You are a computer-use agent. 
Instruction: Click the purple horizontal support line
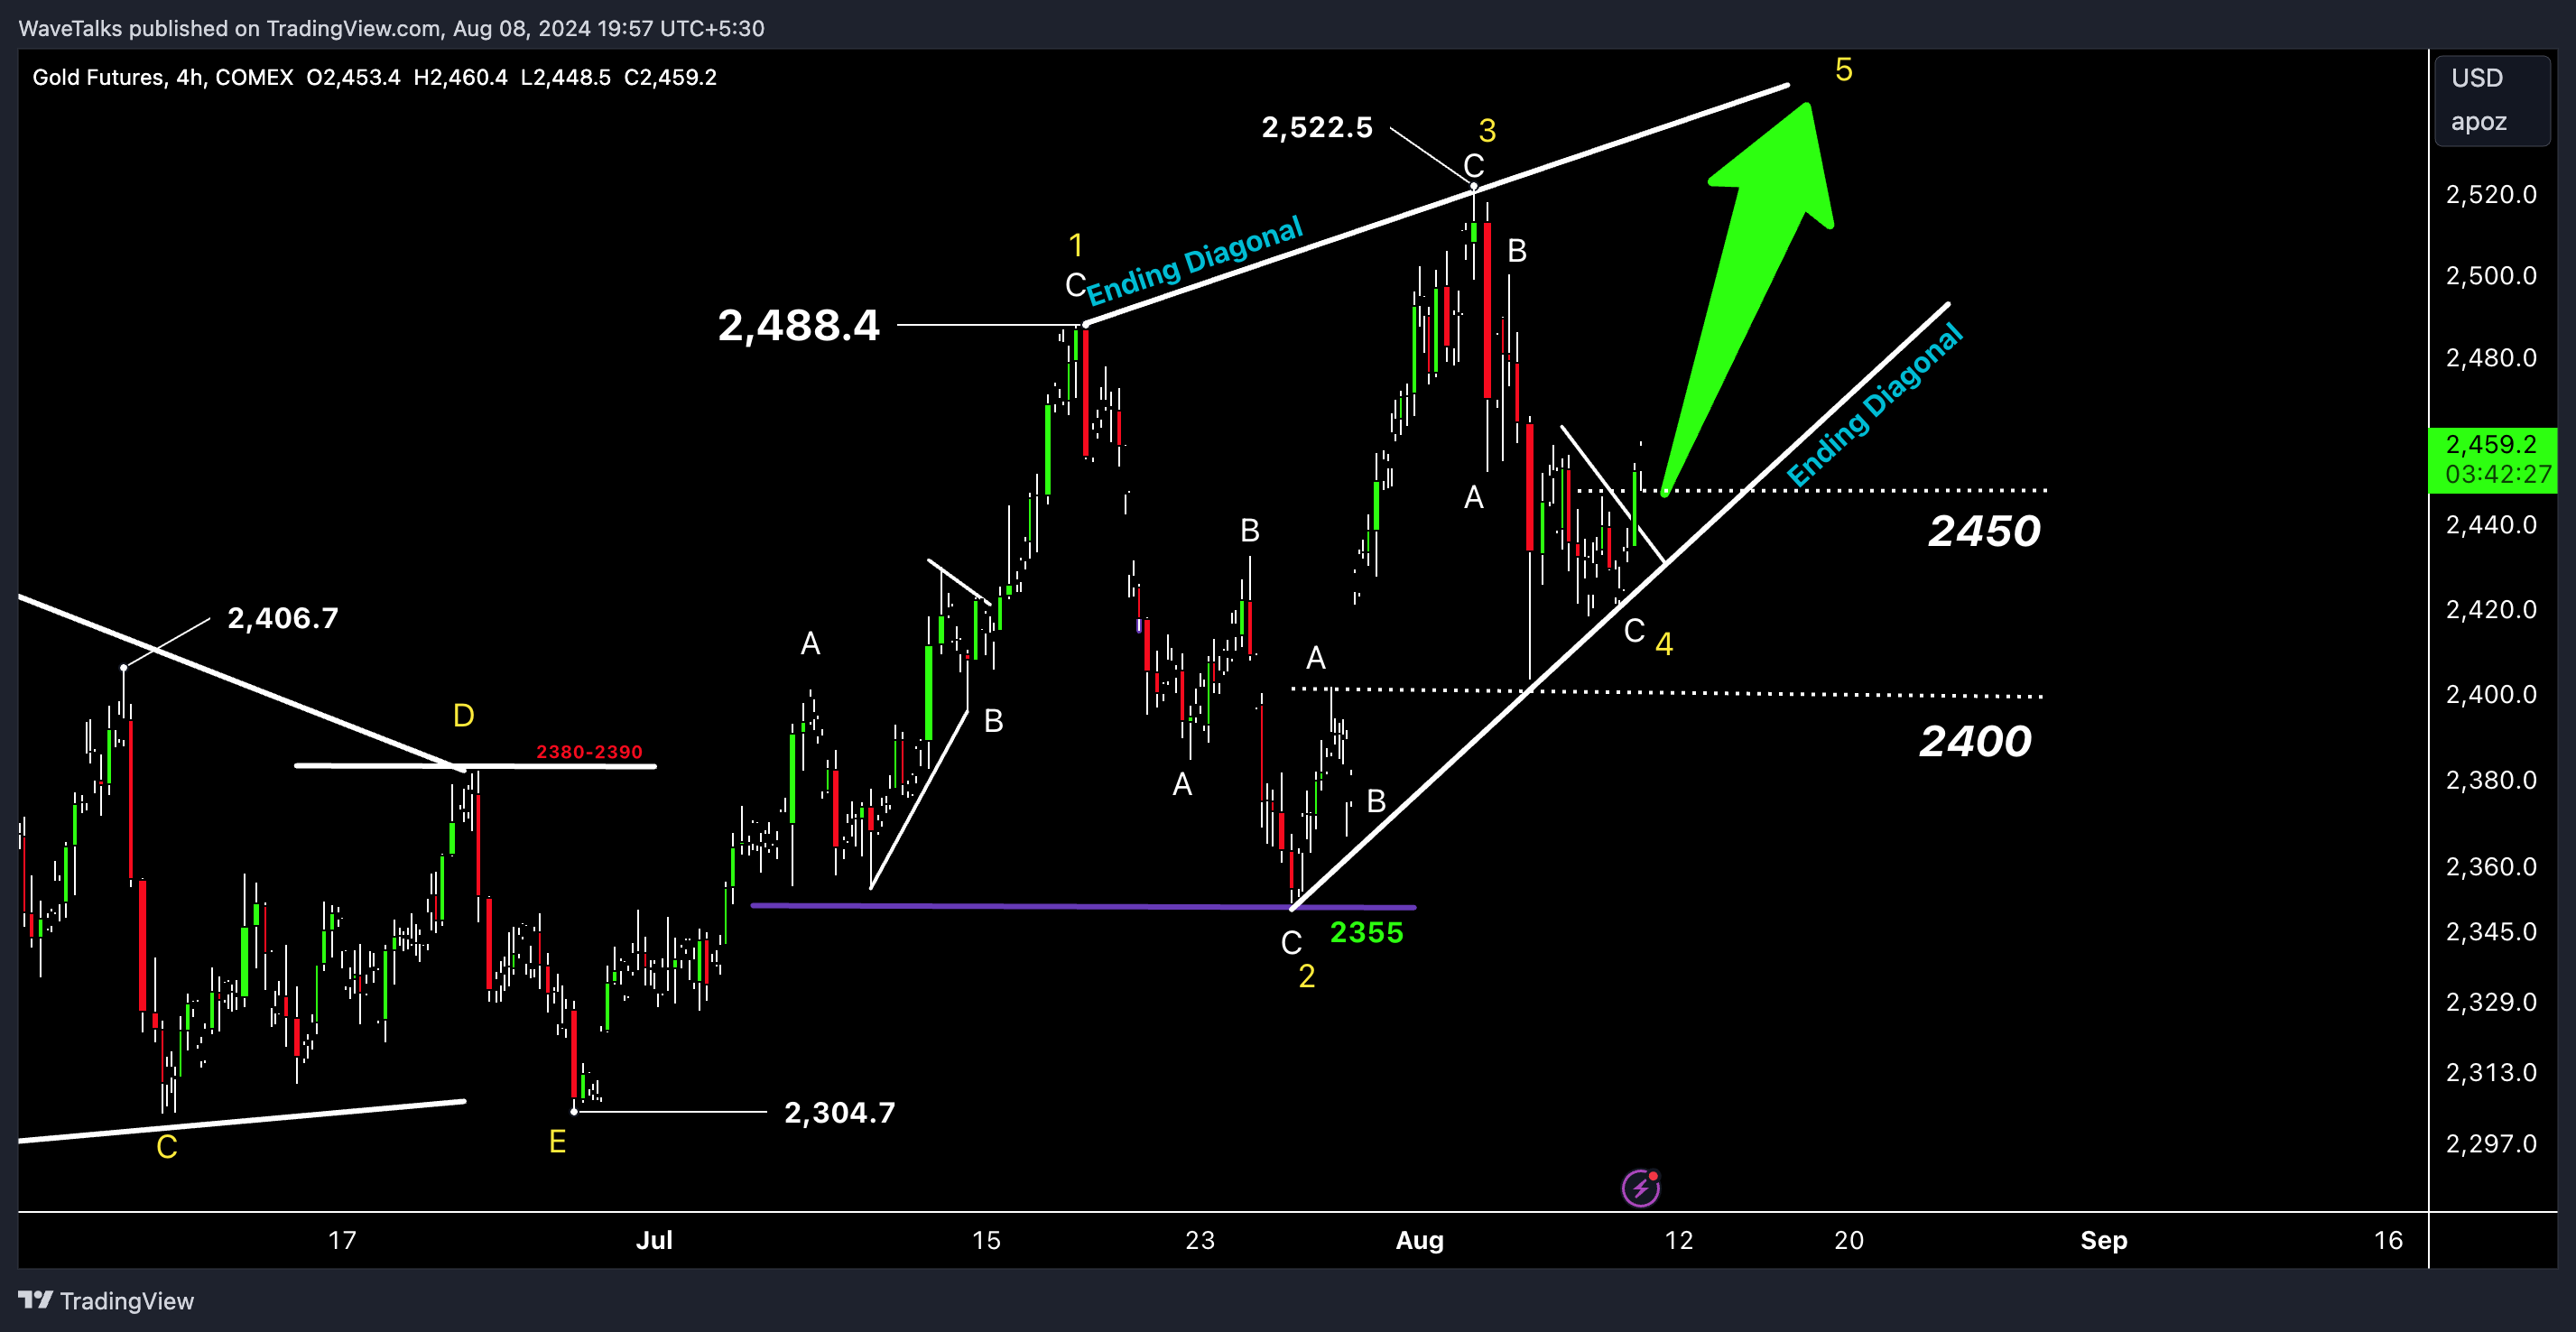point(1083,906)
